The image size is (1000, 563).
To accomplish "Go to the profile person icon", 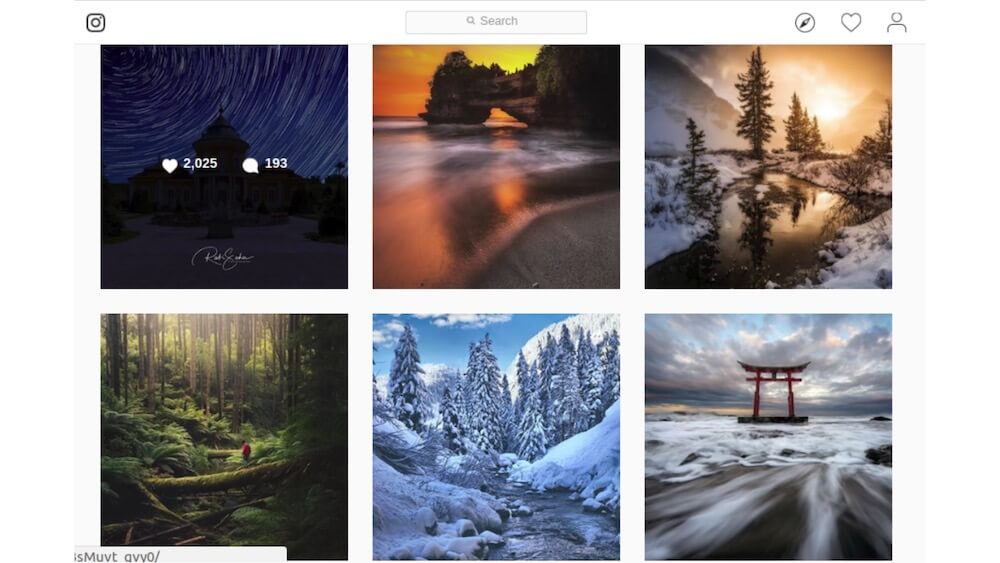I will [897, 22].
